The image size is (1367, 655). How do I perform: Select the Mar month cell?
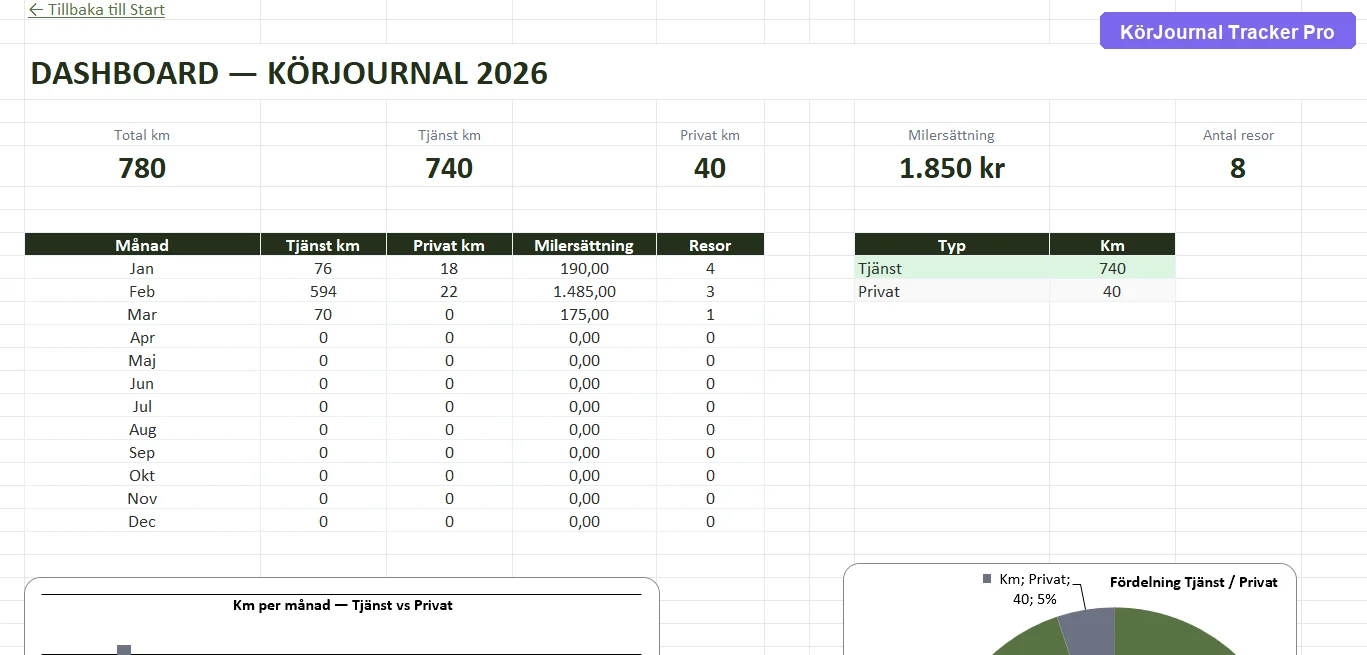click(x=142, y=314)
